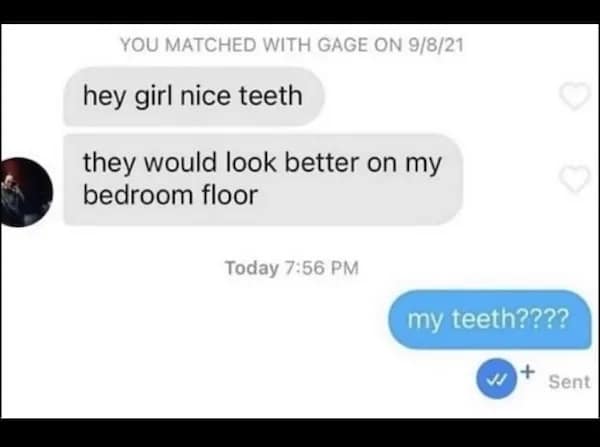Screen dimensions: 600x447
Task: Click the "7:56 PM" time portion of the timestamp
Action: [322, 268]
